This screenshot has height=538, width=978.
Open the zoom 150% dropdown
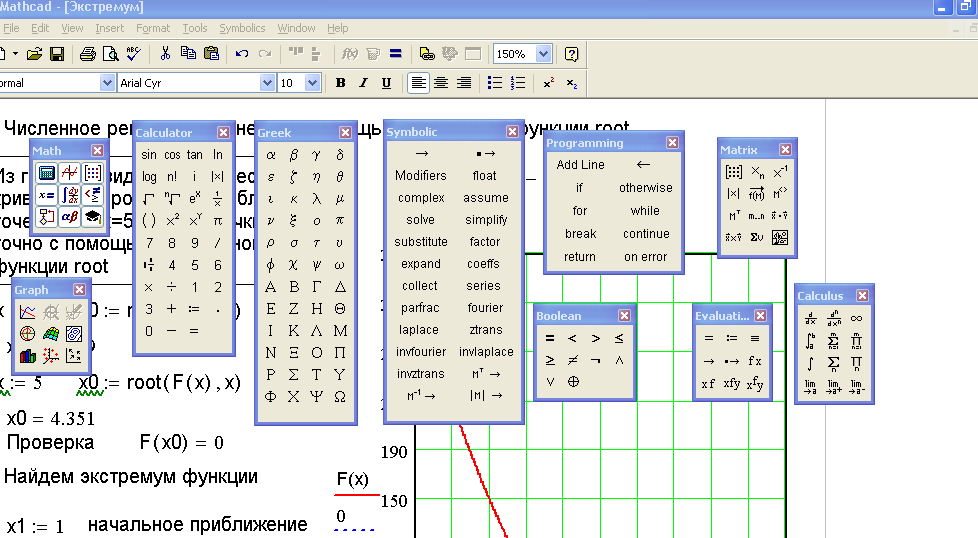click(543, 54)
